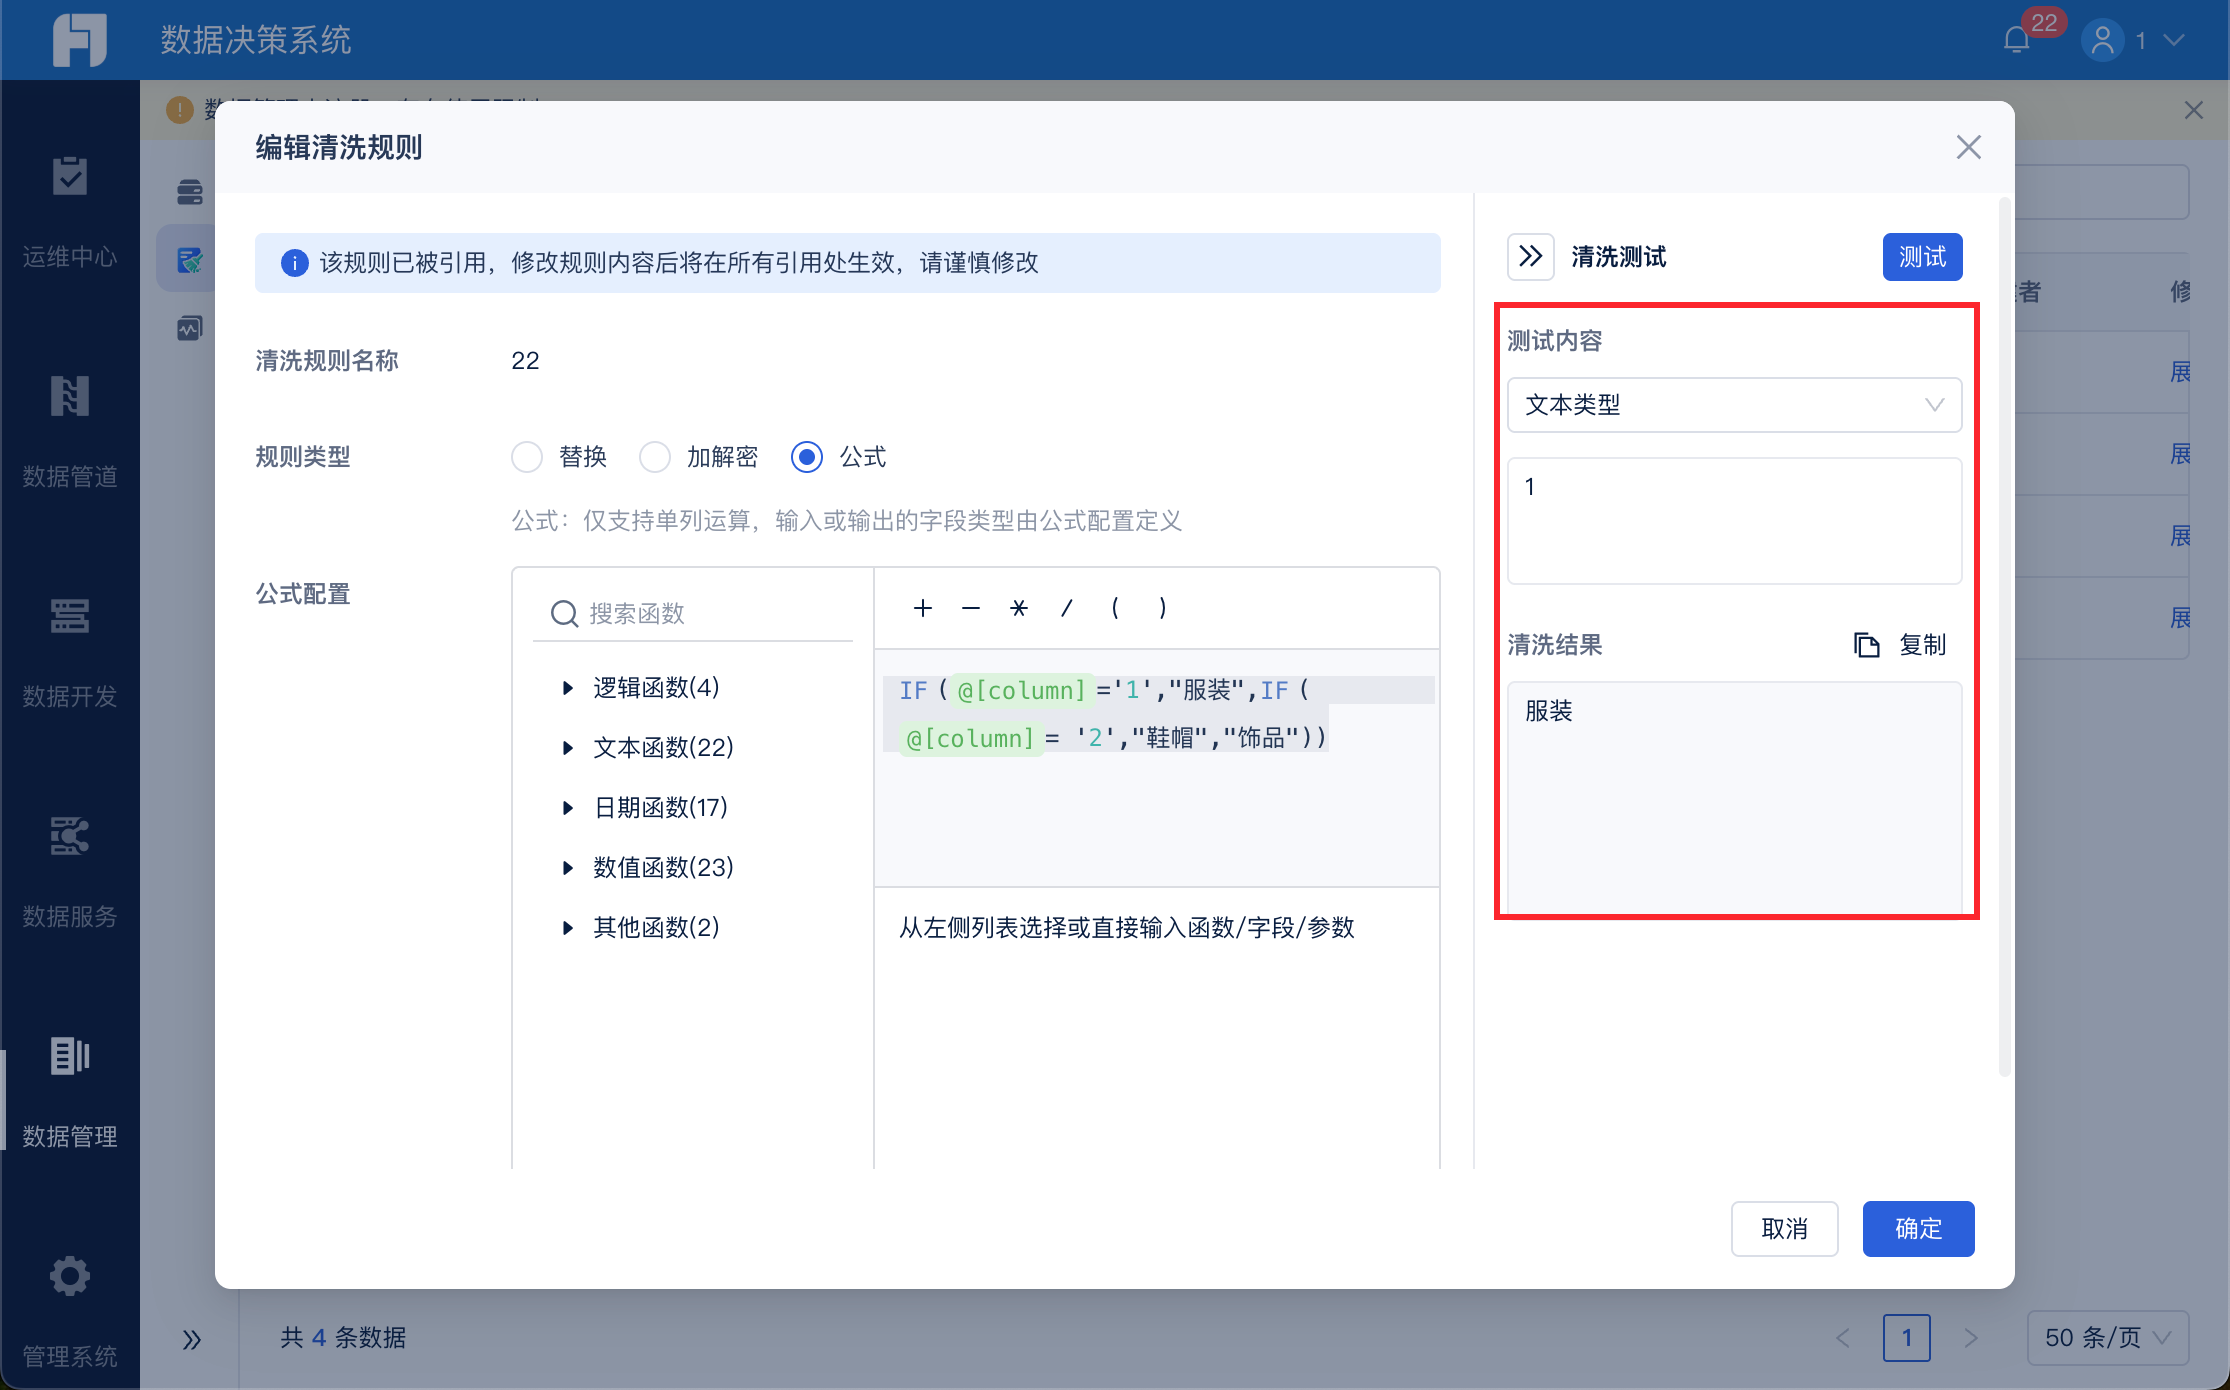This screenshot has width=2230, height=1390.
Task: Open 数据管道 in left sidebar
Action: click(x=70, y=397)
